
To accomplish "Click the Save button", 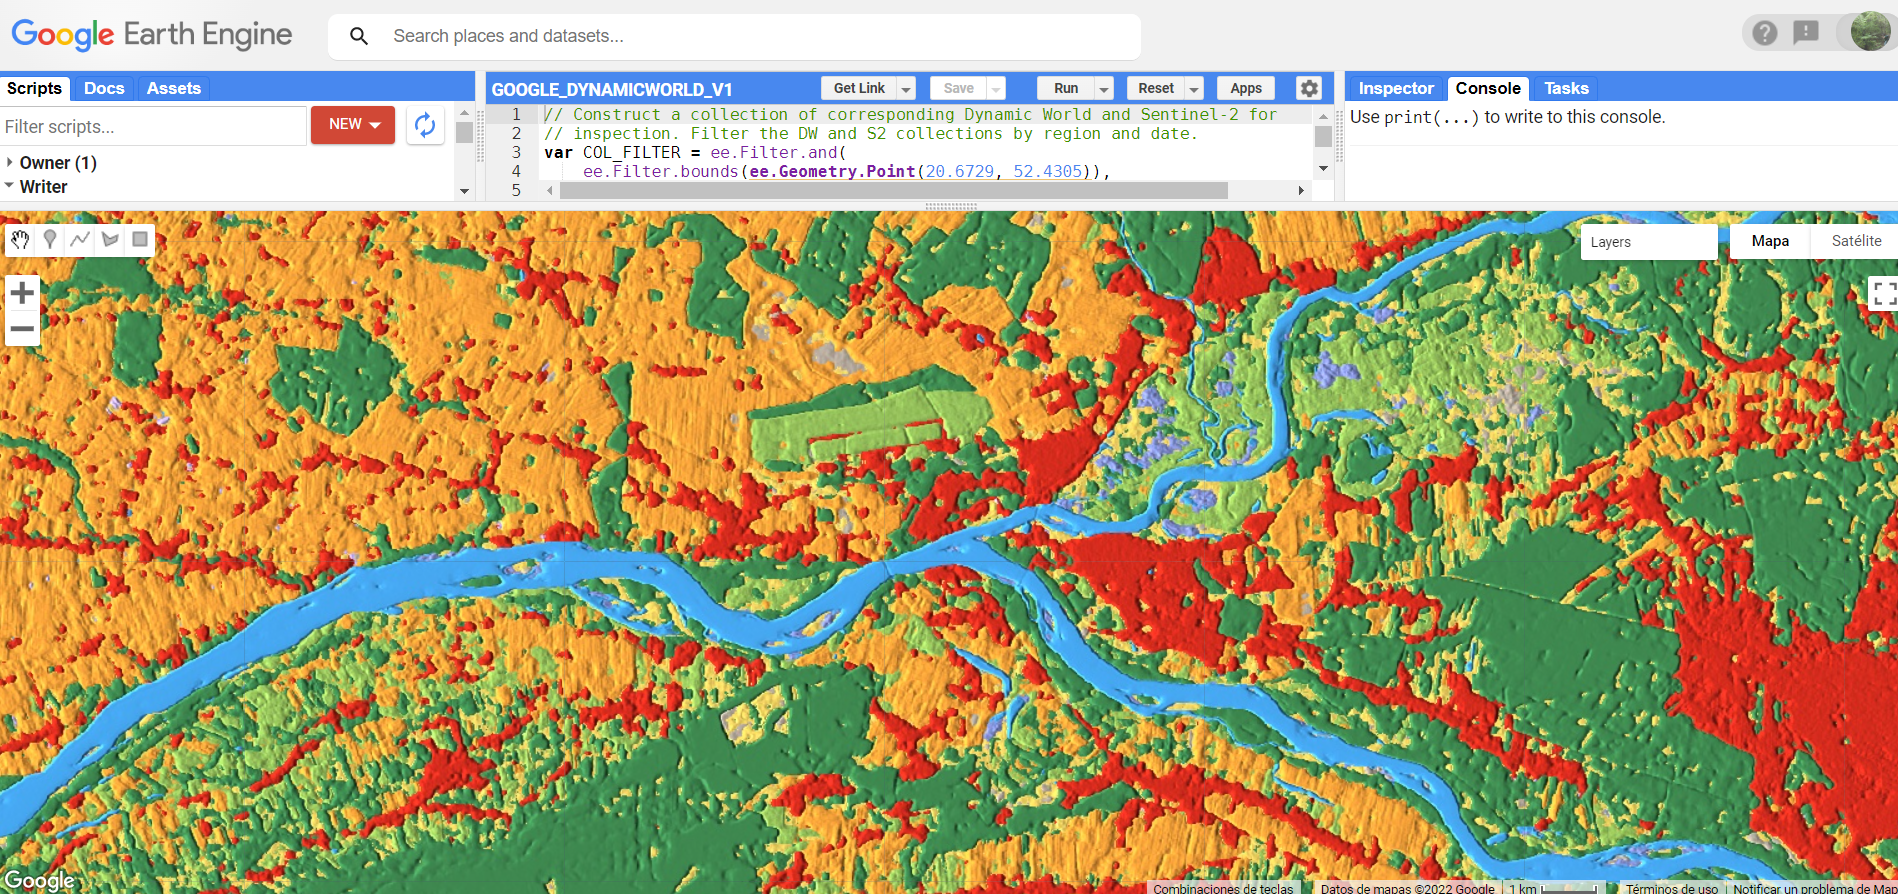I will pos(958,88).
